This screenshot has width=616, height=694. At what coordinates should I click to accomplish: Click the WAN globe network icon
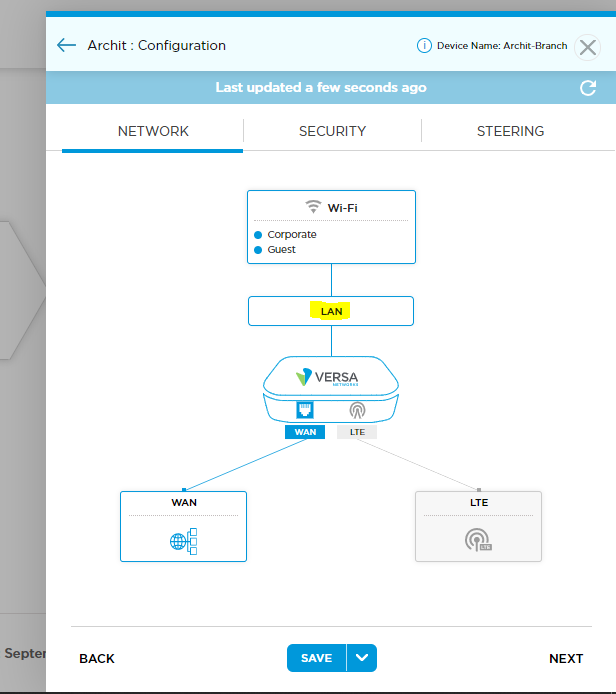[x=184, y=541]
